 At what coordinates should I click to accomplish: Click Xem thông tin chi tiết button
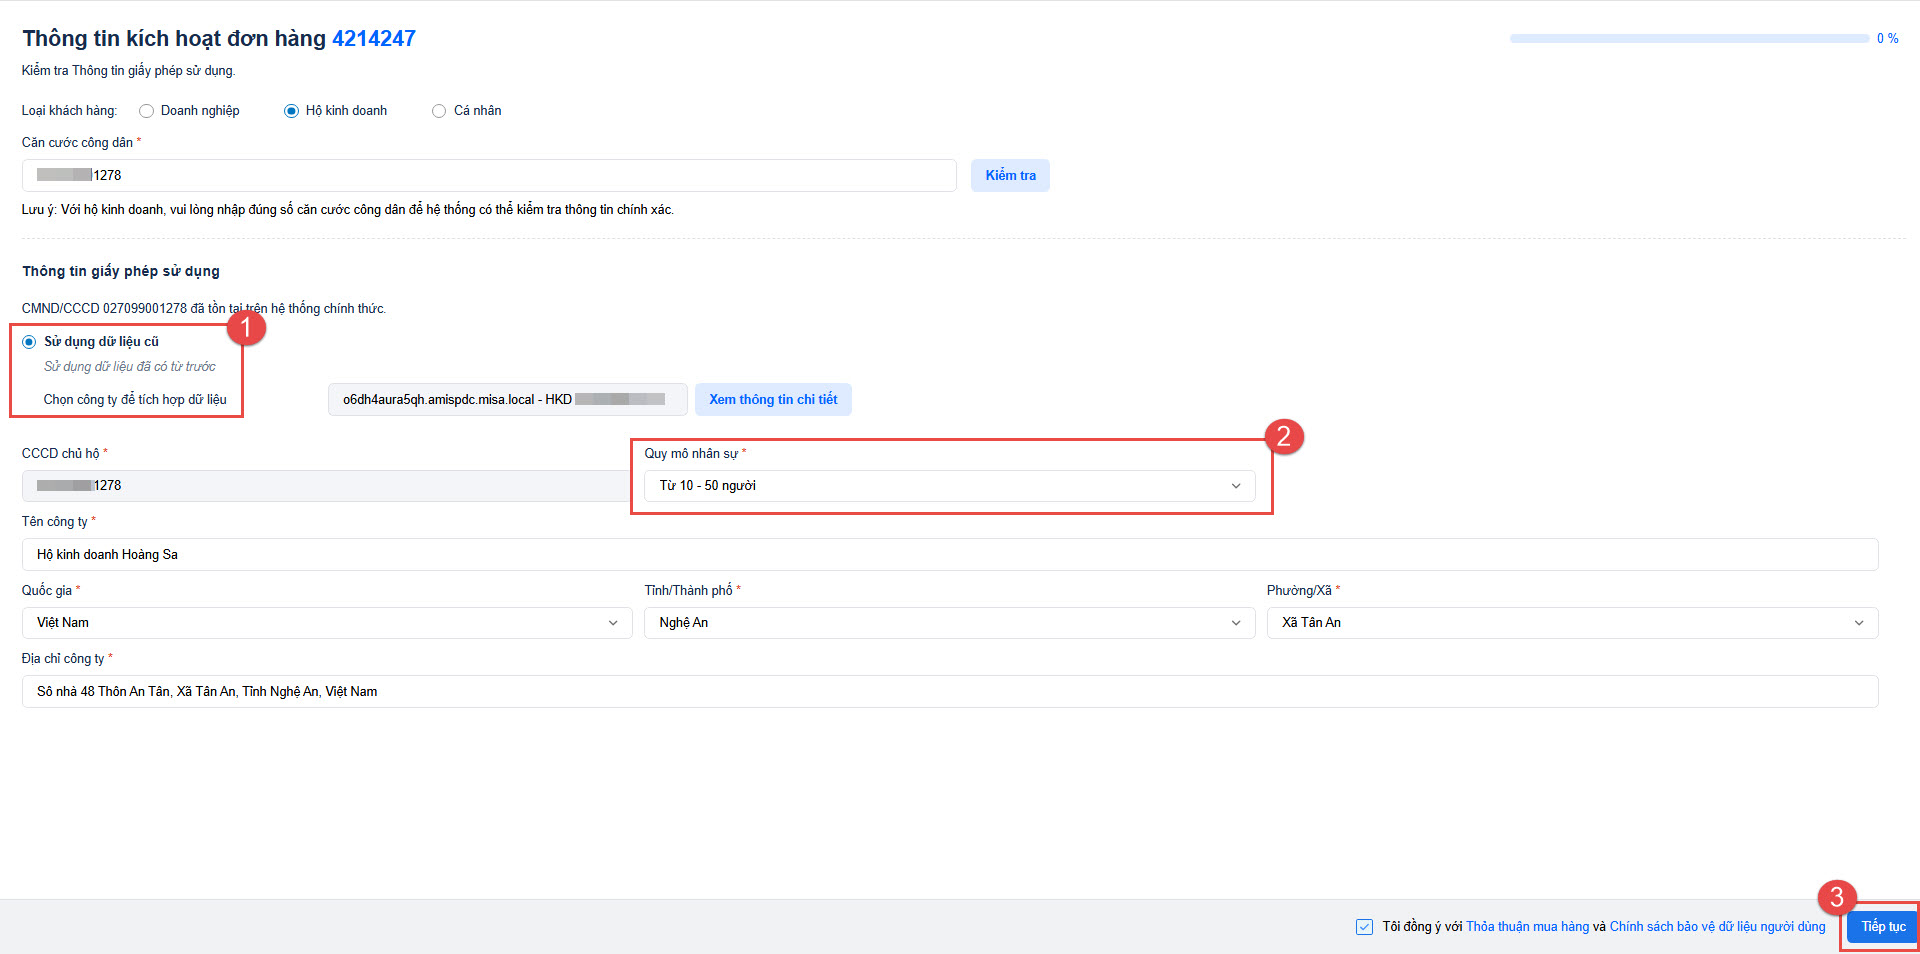773,400
